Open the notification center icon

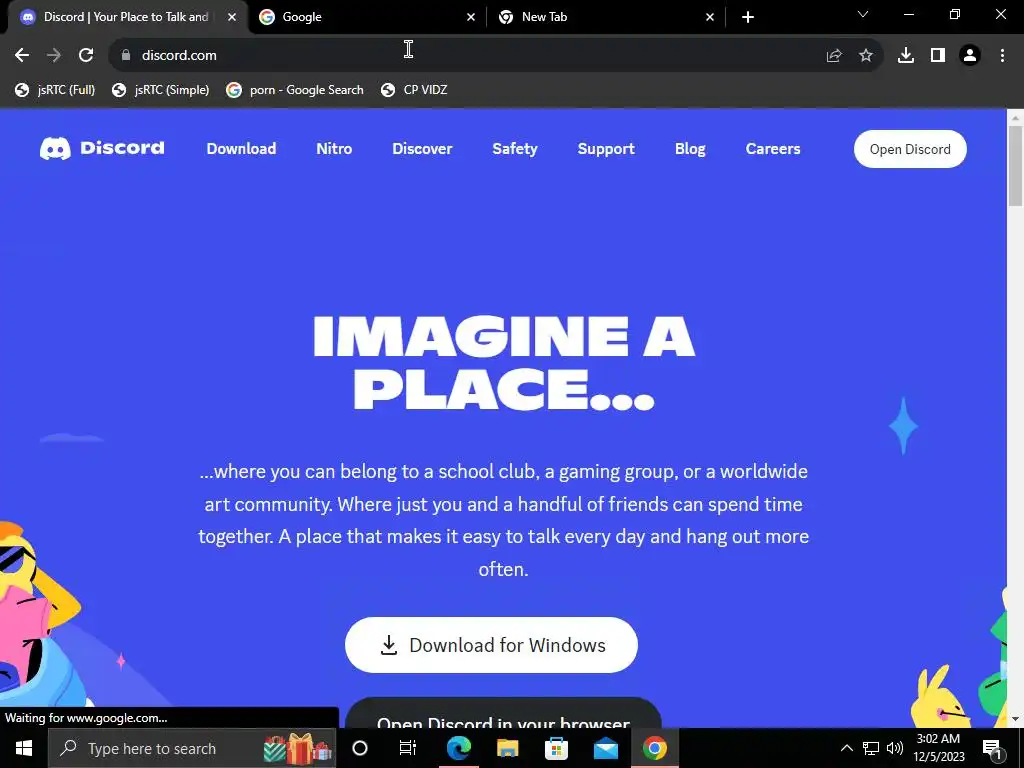(x=992, y=748)
